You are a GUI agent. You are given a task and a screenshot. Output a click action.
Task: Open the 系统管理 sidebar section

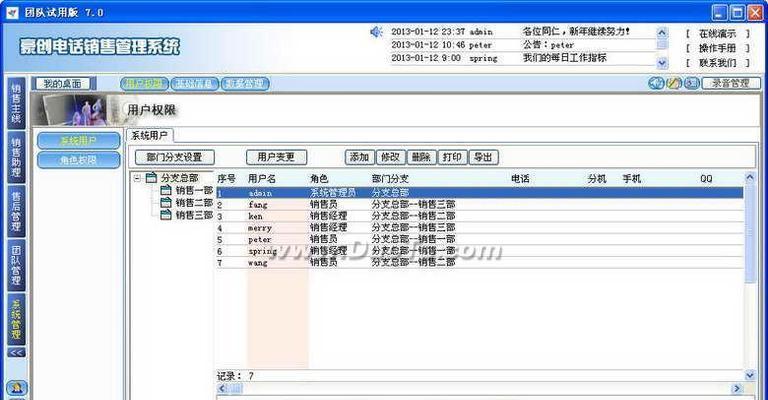point(16,319)
